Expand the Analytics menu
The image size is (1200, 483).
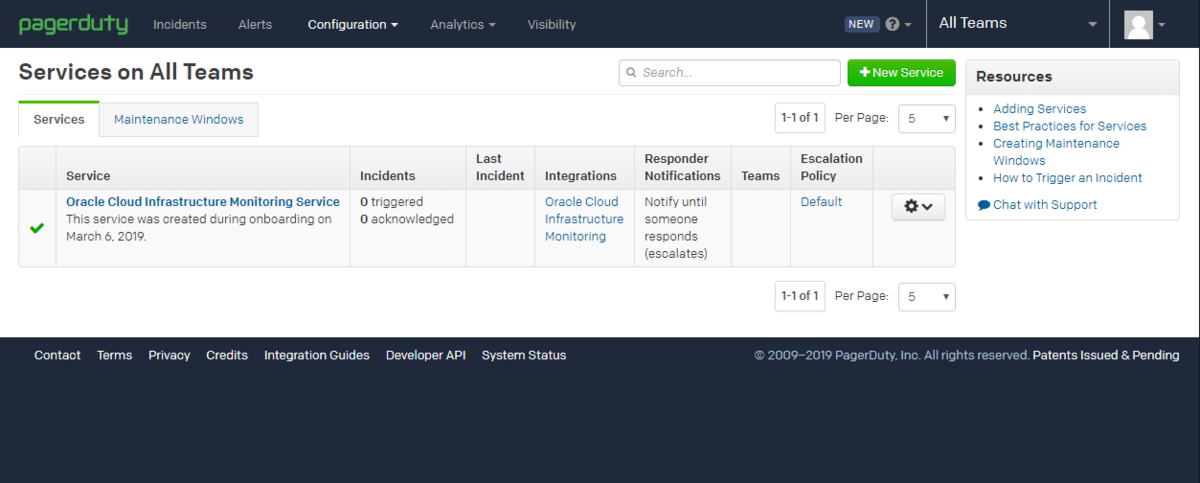click(x=464, y=24)
